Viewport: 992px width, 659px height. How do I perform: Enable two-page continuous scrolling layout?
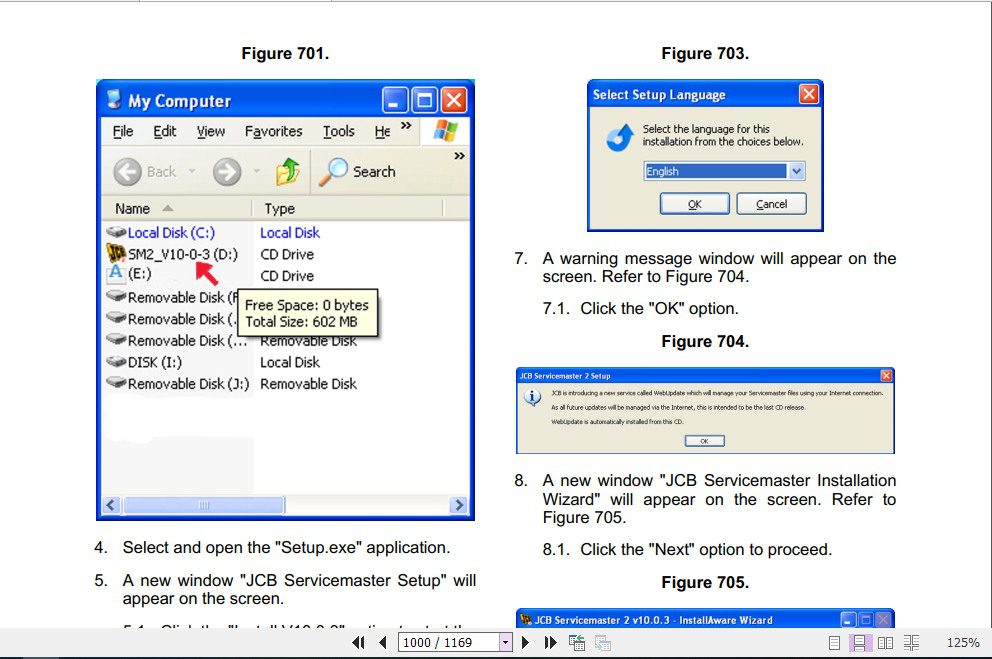911,643
